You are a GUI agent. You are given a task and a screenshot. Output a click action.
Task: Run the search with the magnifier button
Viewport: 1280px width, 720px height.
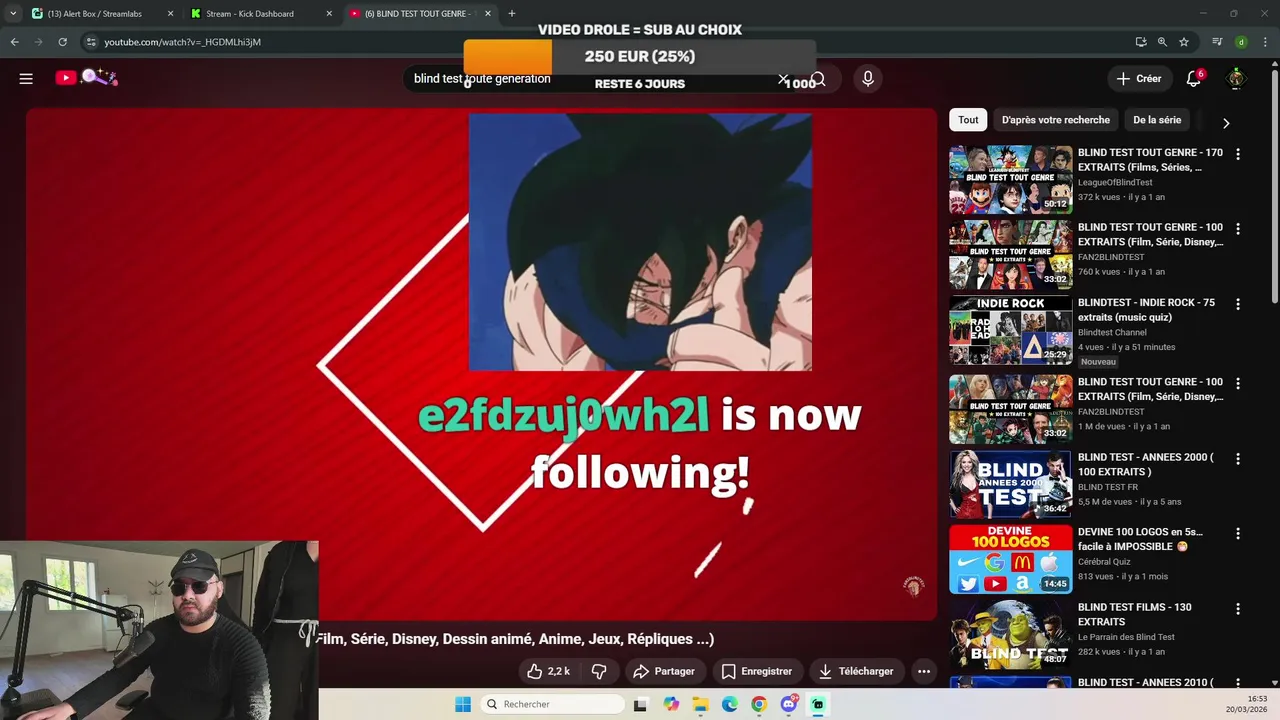(x=818, y=79)
